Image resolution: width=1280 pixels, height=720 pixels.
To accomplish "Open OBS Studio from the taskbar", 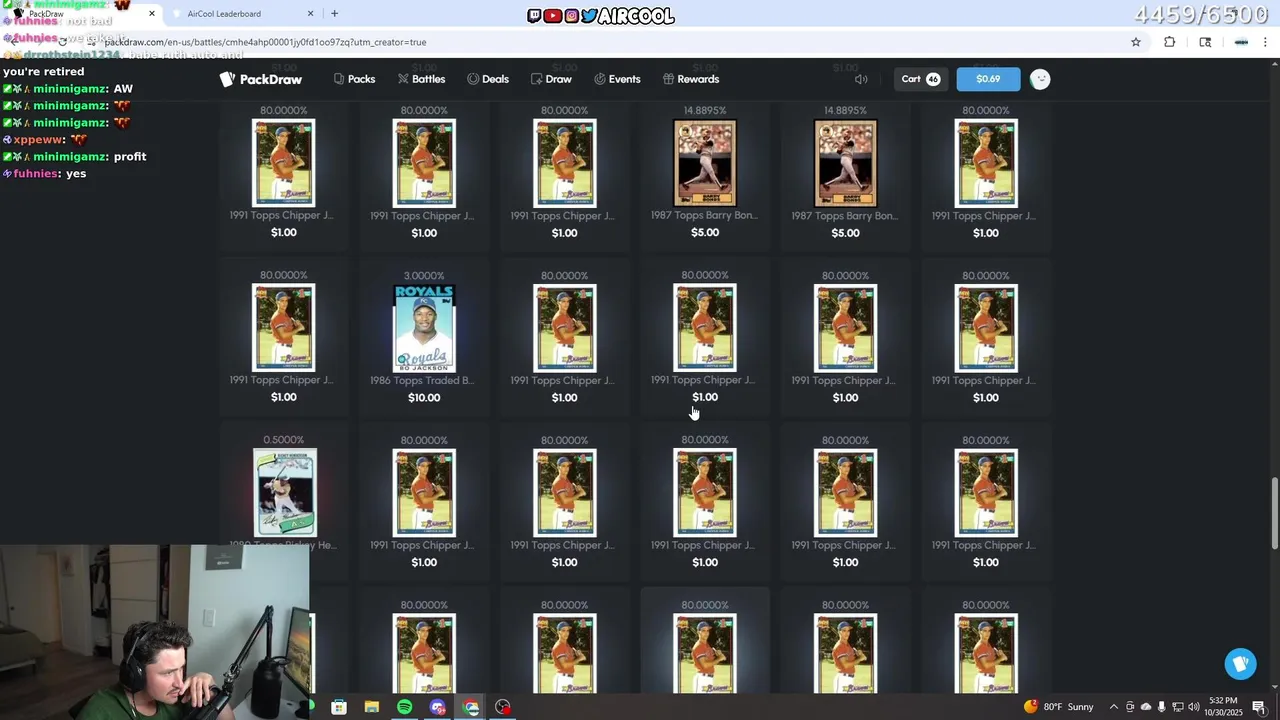I will [503, 707].
